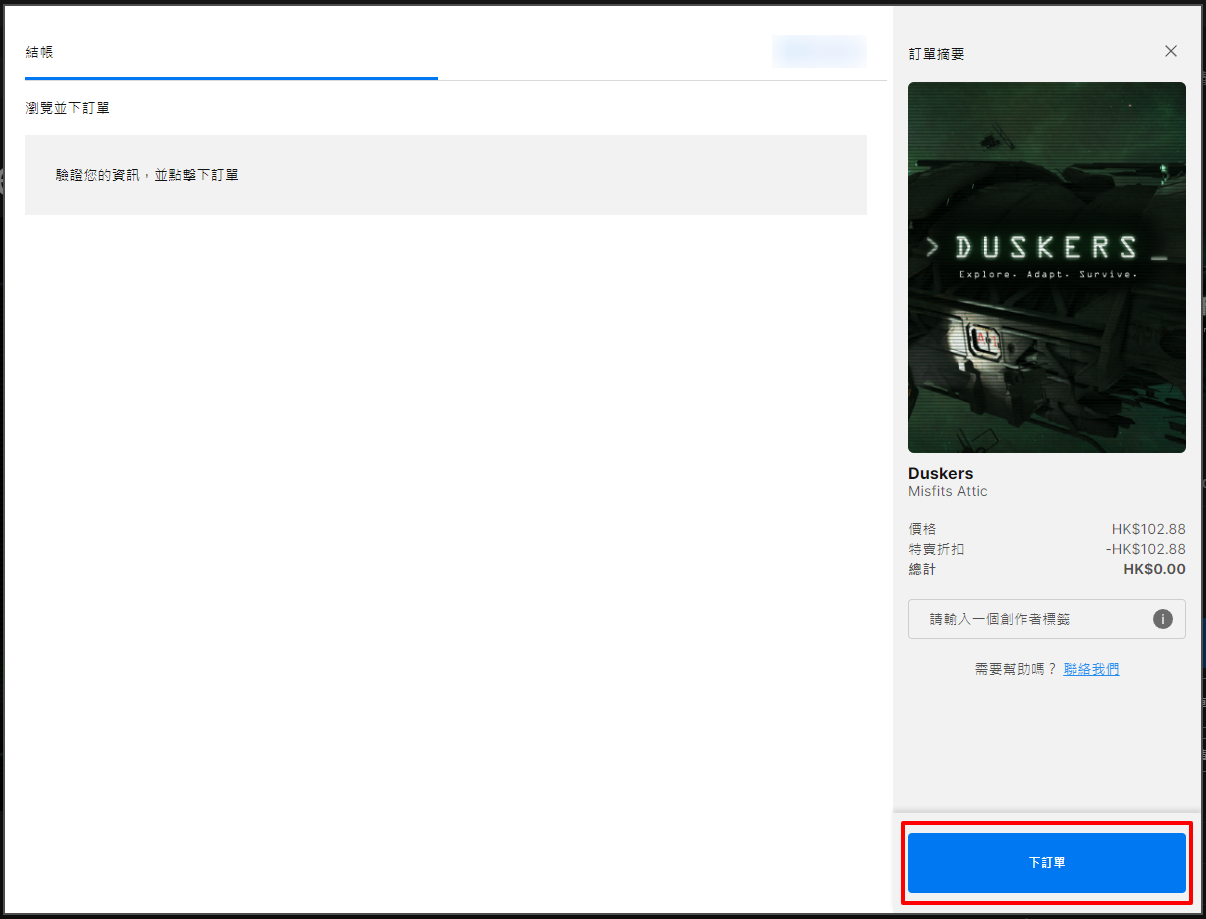This screenshot has height=919, width=1206.
Task: Click the 瀏覽並下訂單 heading
Action: [67, 107]
